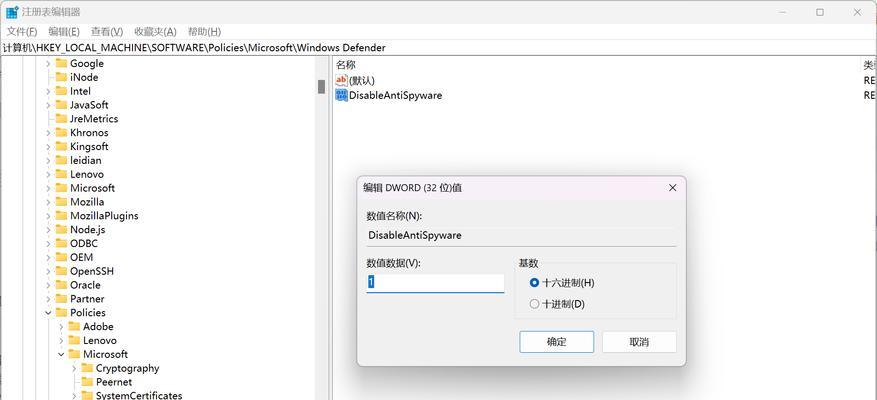Close the 编辑 DWORD dialog
The height and width of the screenshot is (400, 877).
click(x=673, y=188)
